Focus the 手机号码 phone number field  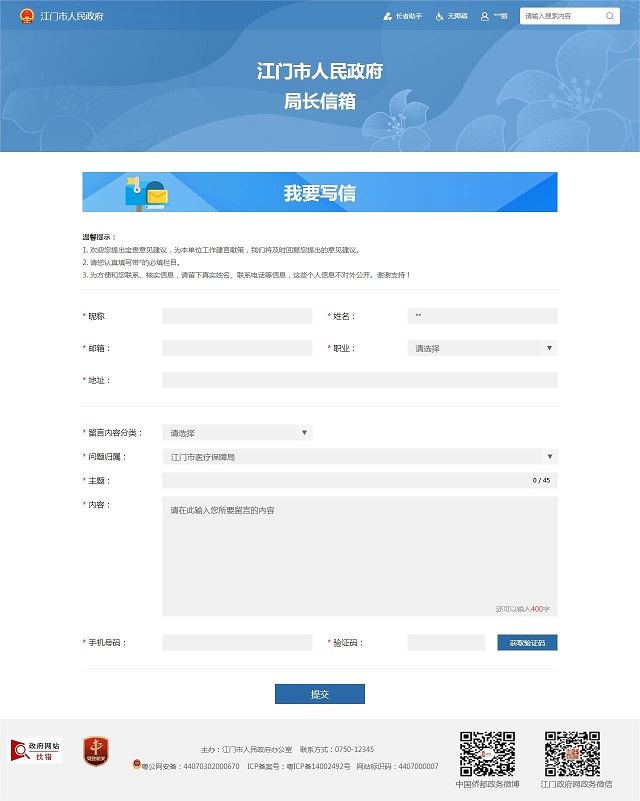pos(237,643)
